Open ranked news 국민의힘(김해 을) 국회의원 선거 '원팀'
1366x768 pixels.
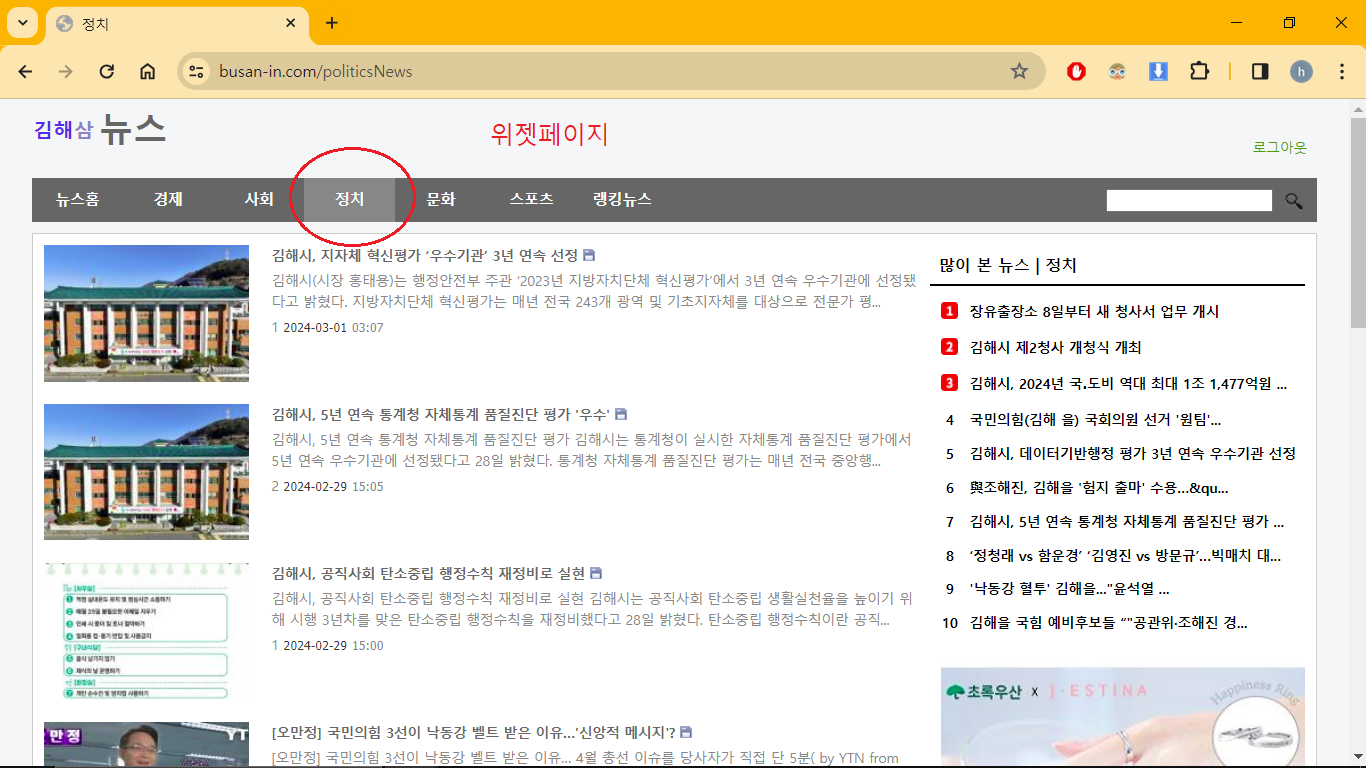click(1095, 419)
